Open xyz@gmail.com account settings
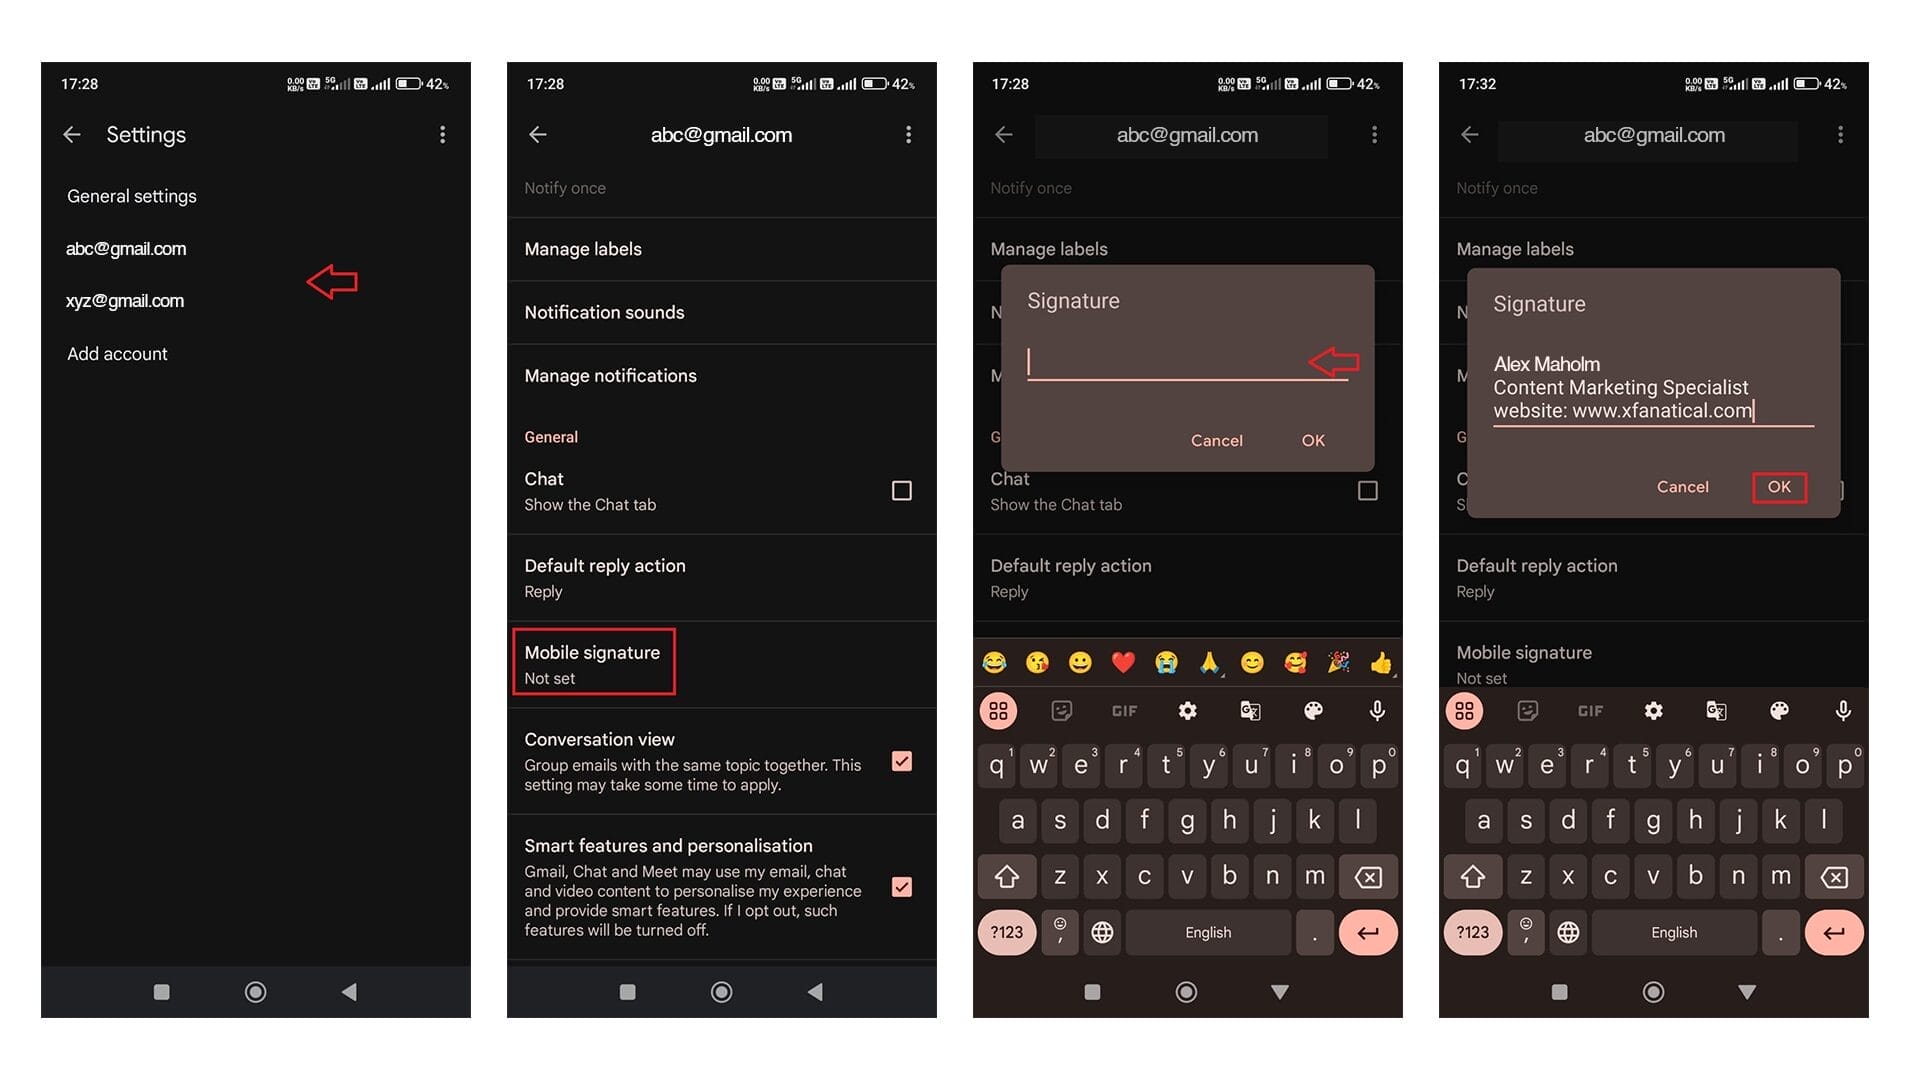The height and width of the screenshot is (1080, 1920). point(125,299)
